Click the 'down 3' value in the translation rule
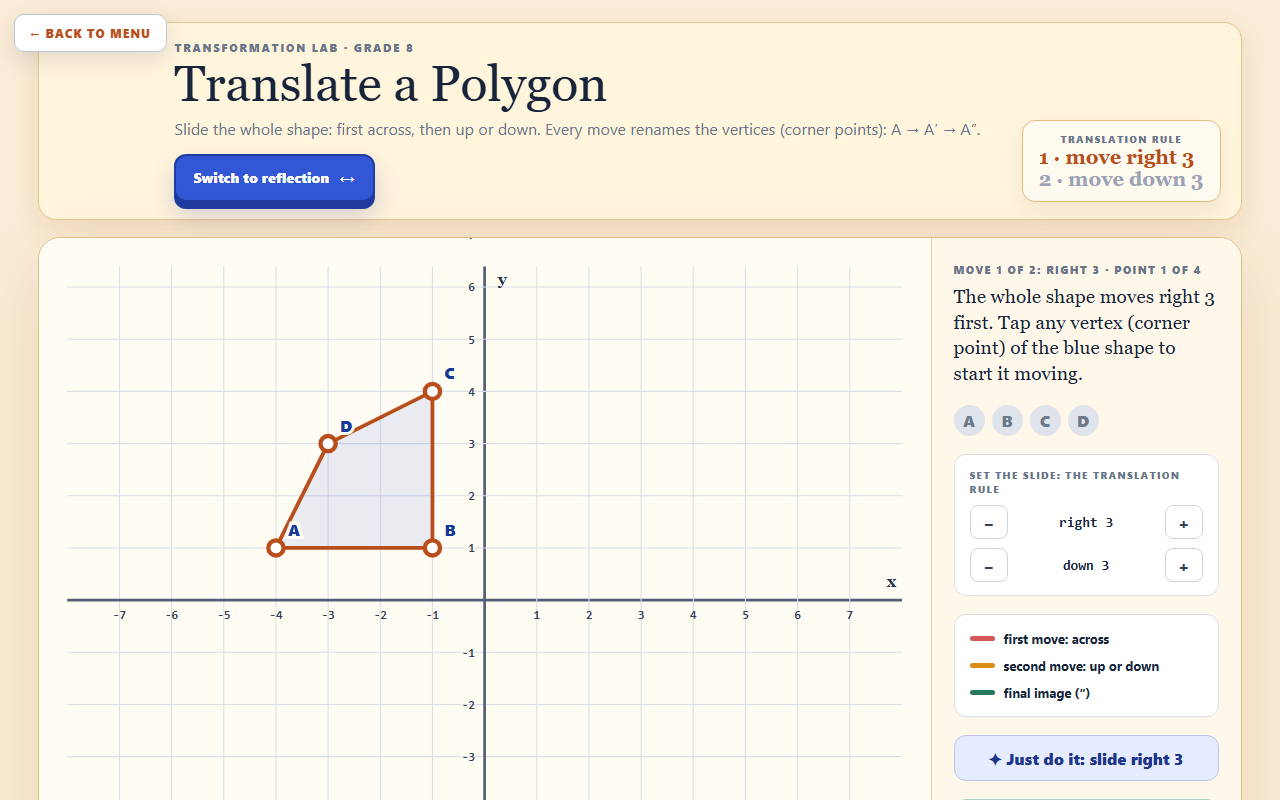1280x800 pixels. pos(1086,566)
